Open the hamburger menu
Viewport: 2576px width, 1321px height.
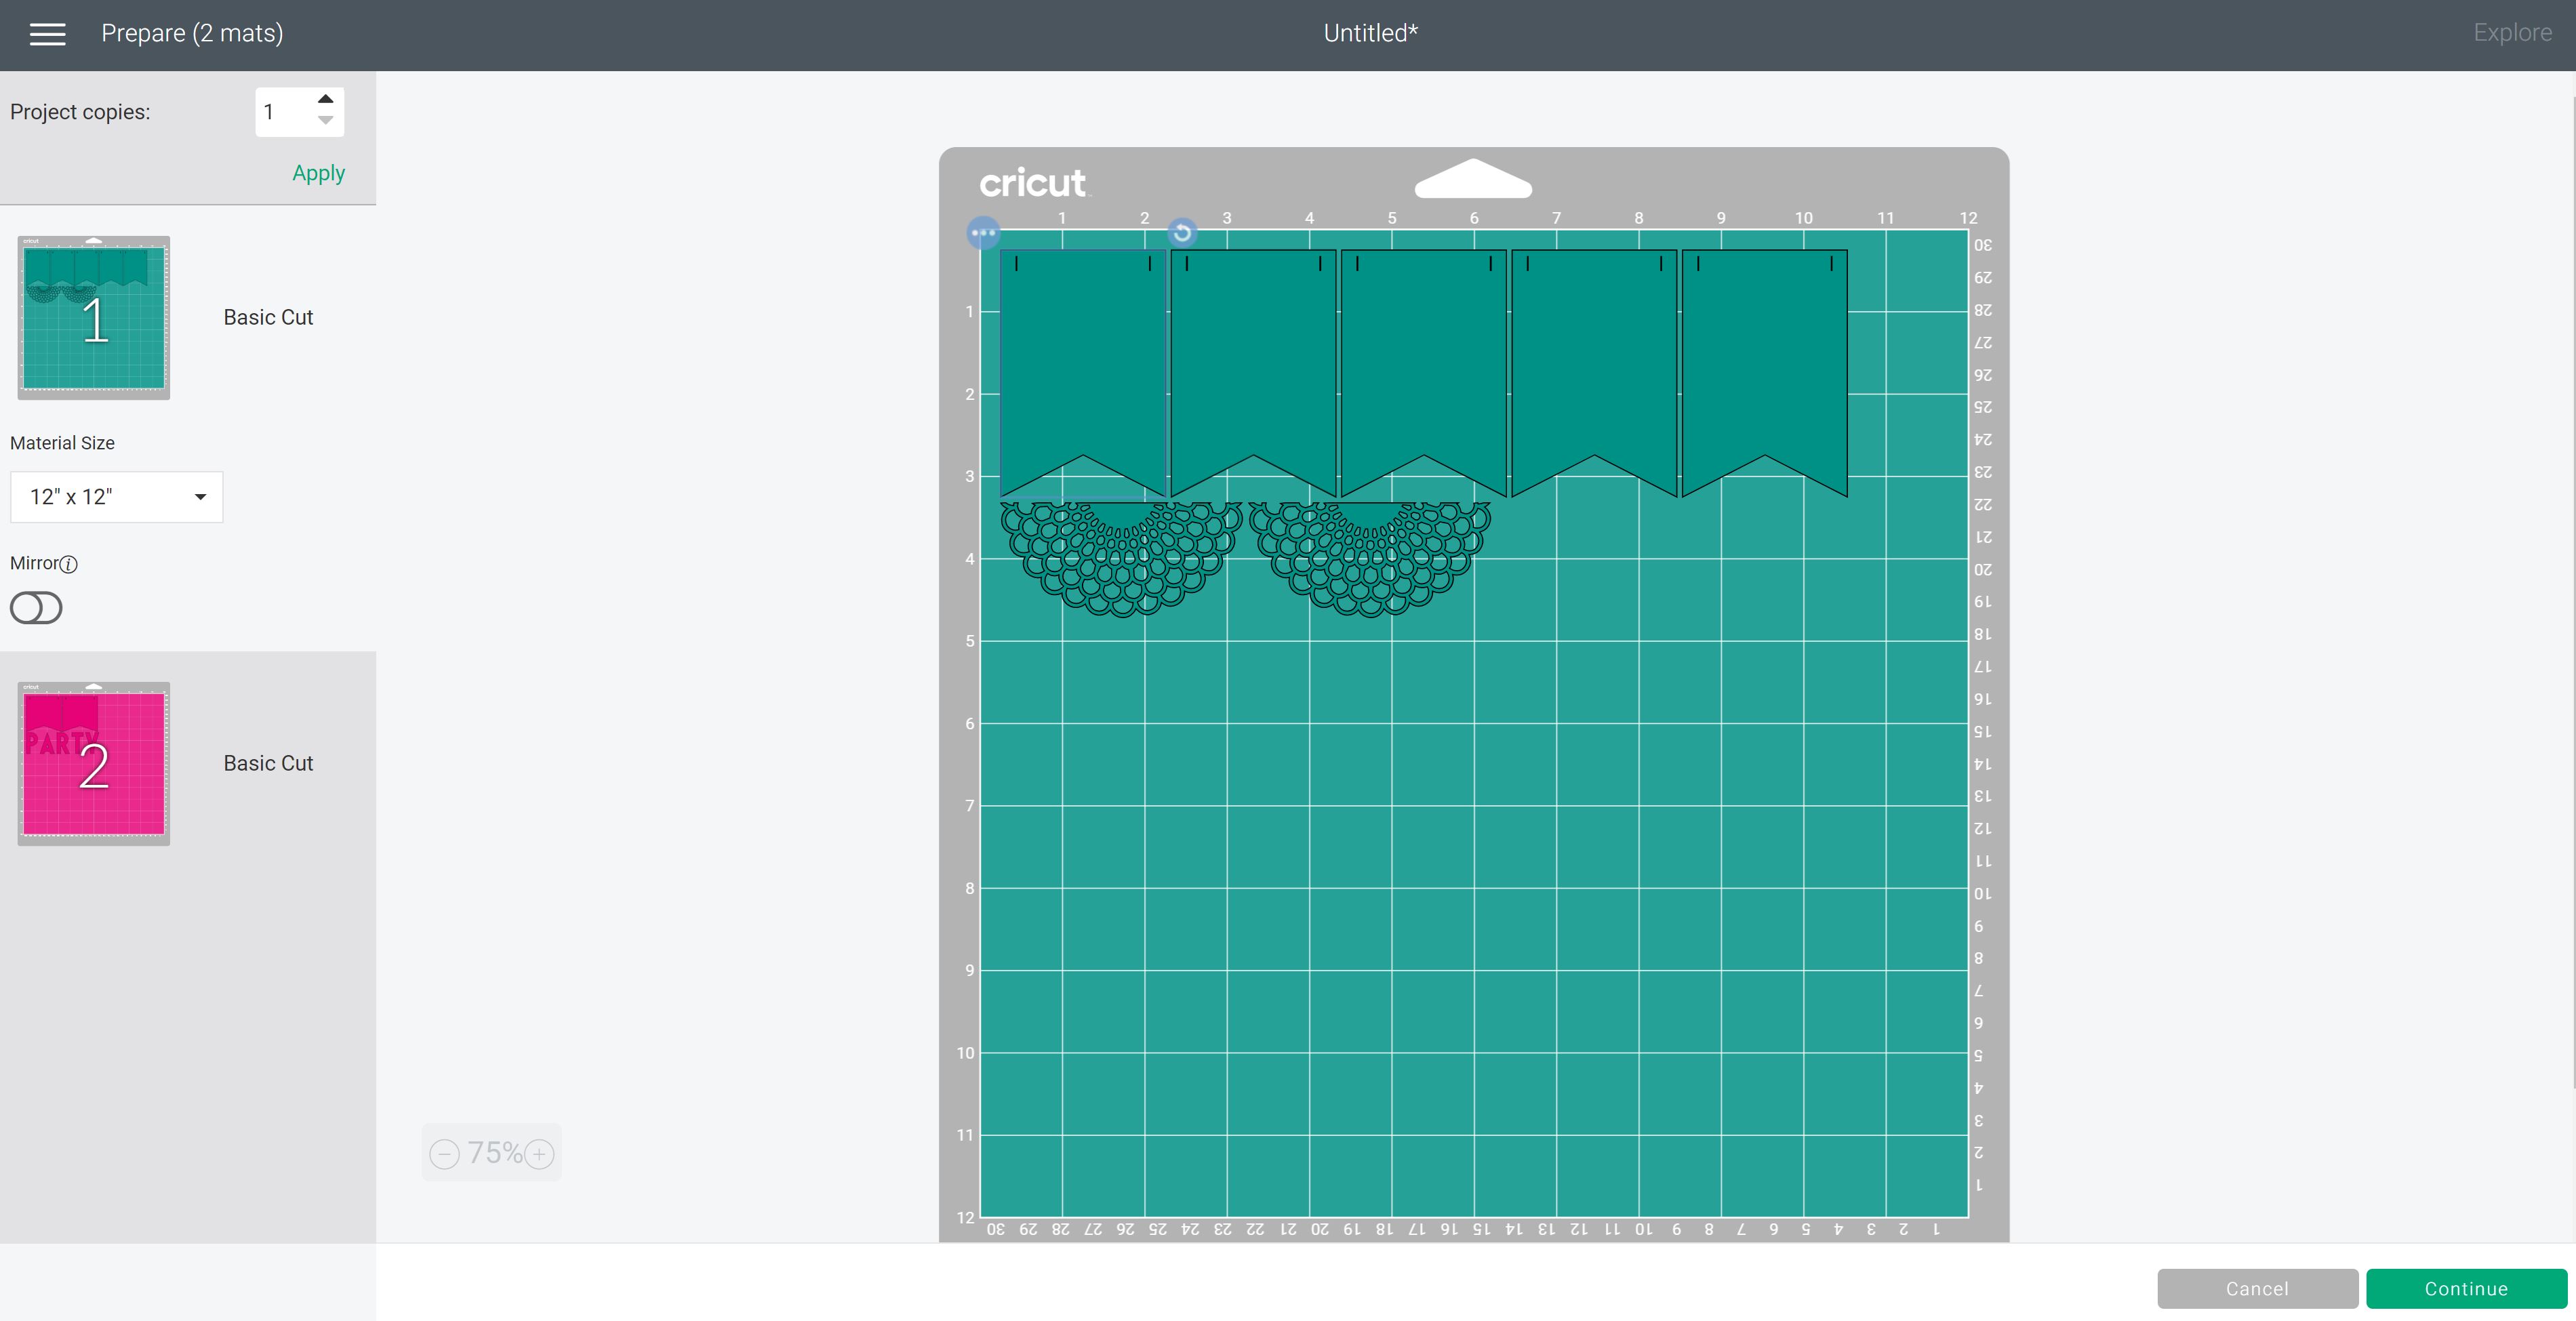47,34
